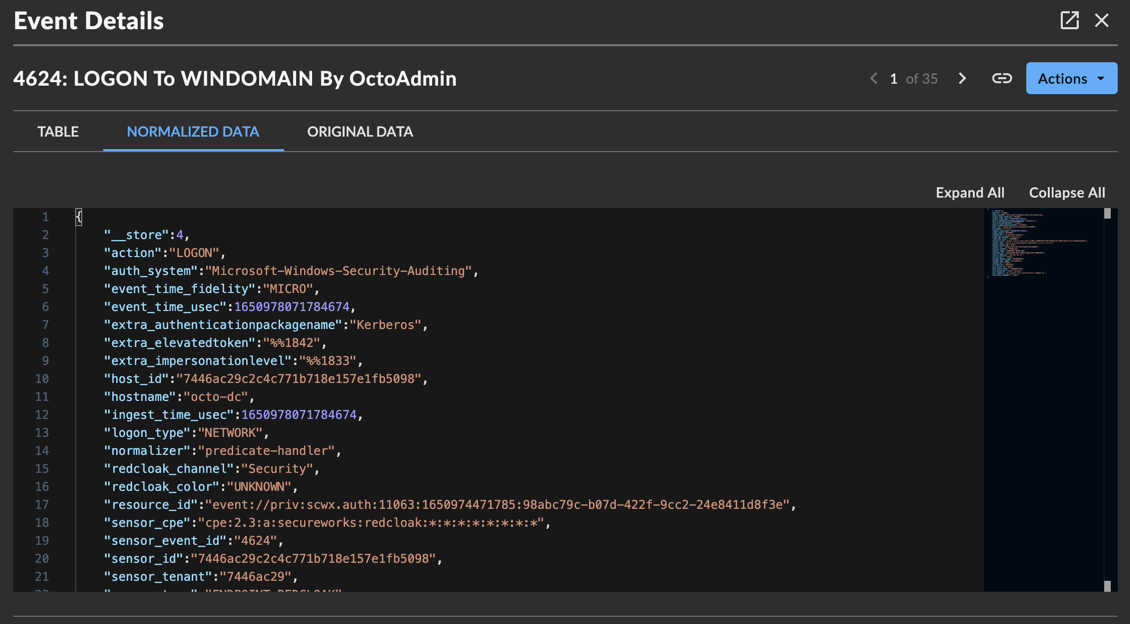1130x624 pixels.
Task: Click the ingest_time_usec value on line 12
Action: (299, 415)
